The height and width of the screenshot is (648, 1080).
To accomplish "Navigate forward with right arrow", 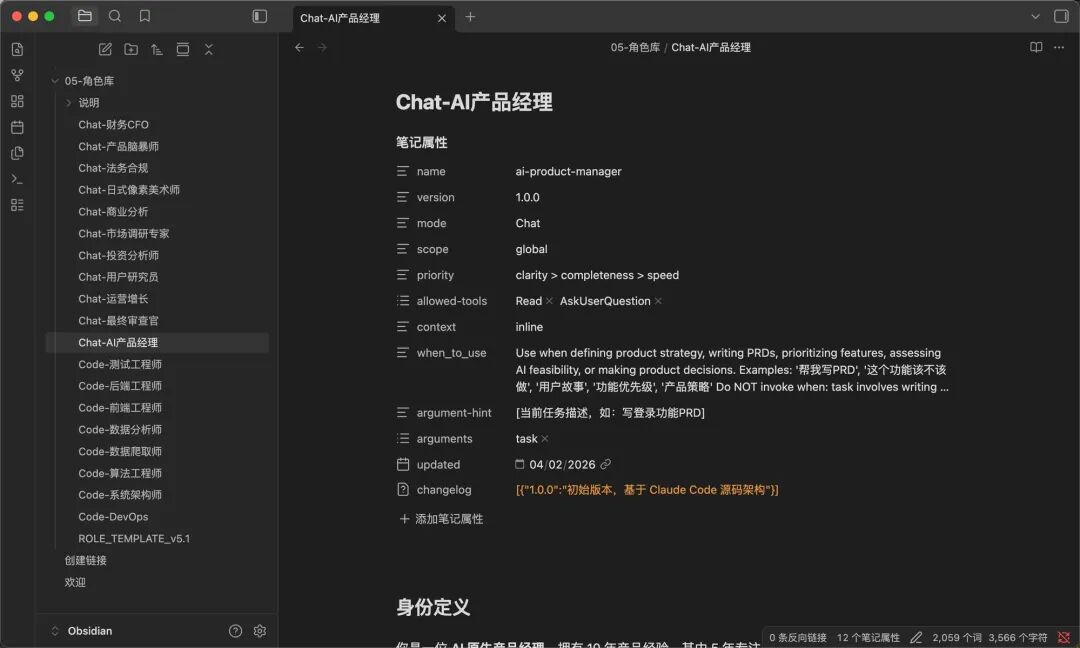I will (x=322, y=48).
